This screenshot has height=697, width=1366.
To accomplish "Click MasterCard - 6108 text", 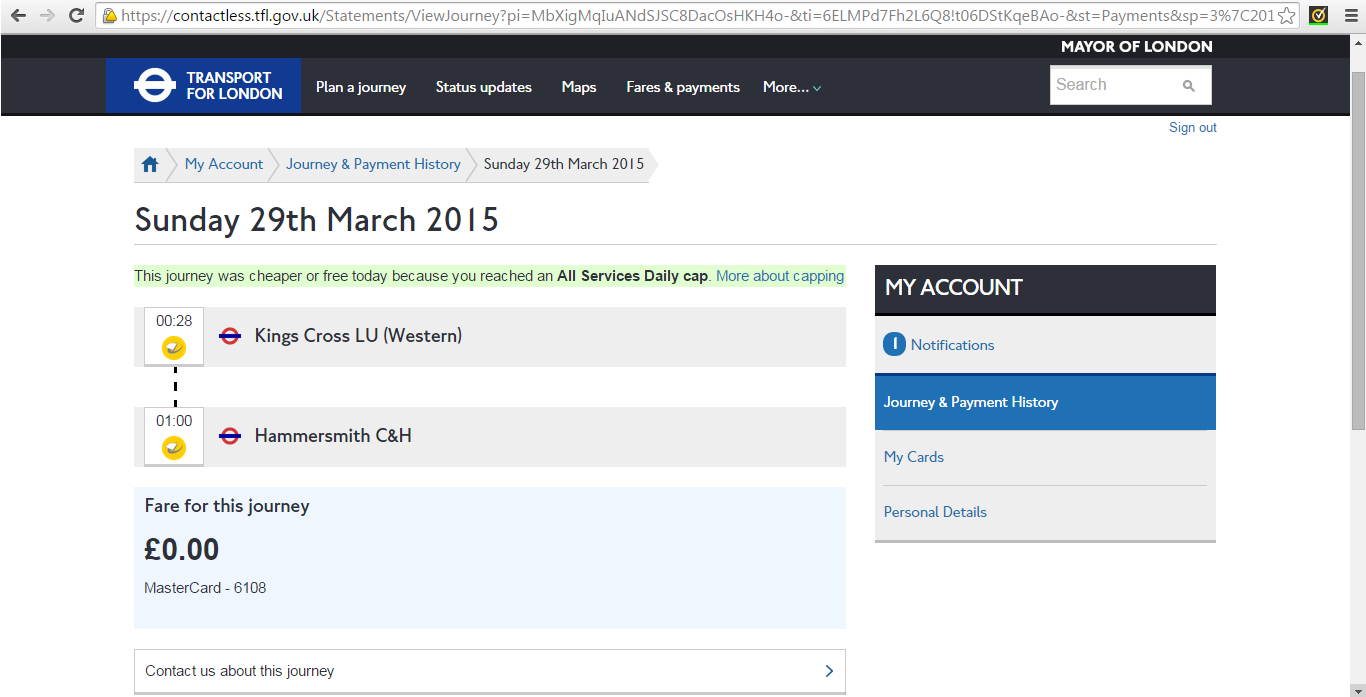I will click(205, 588).
